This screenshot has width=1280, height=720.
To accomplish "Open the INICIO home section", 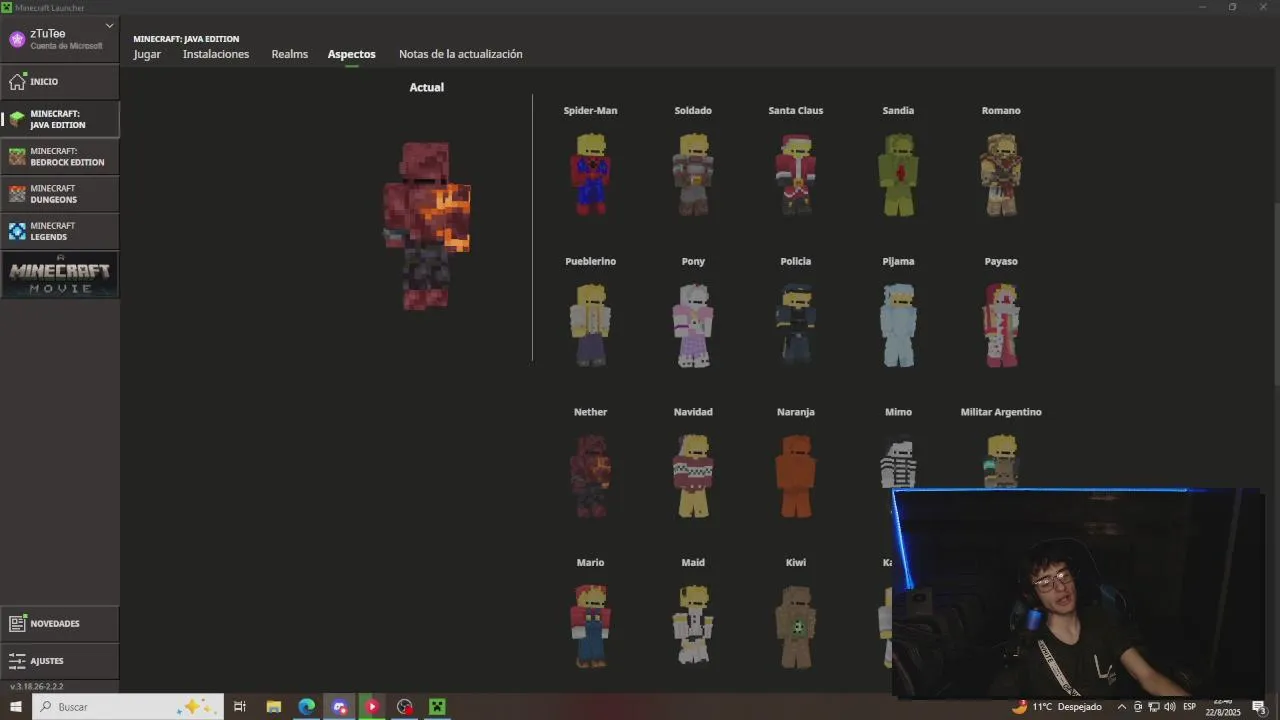I will (x=60, y=82).
